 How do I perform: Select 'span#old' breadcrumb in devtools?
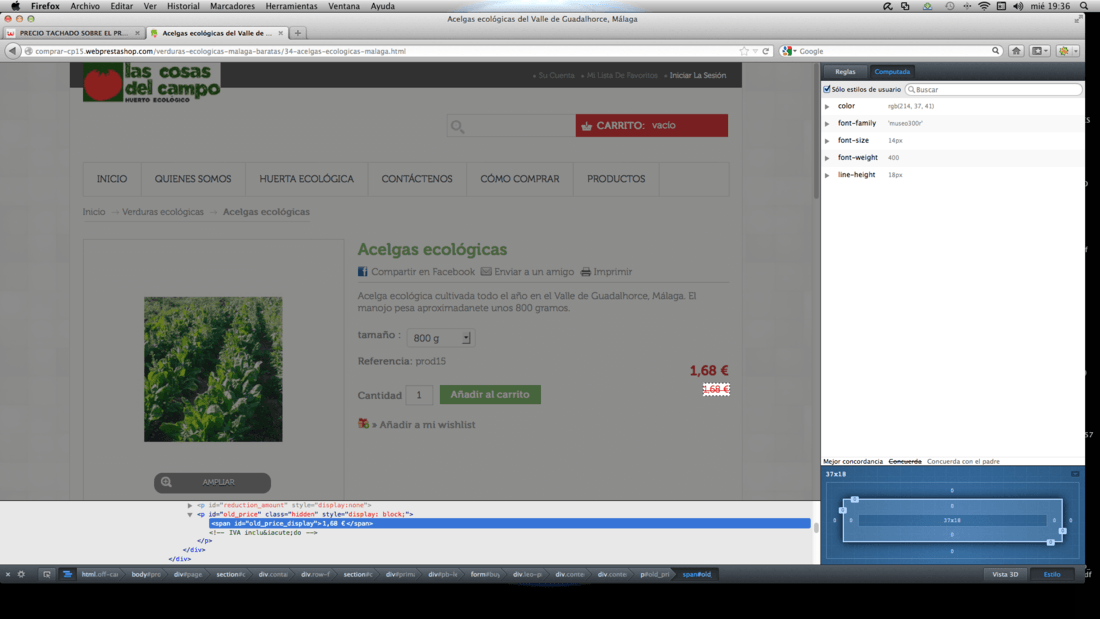click(696, 574)
